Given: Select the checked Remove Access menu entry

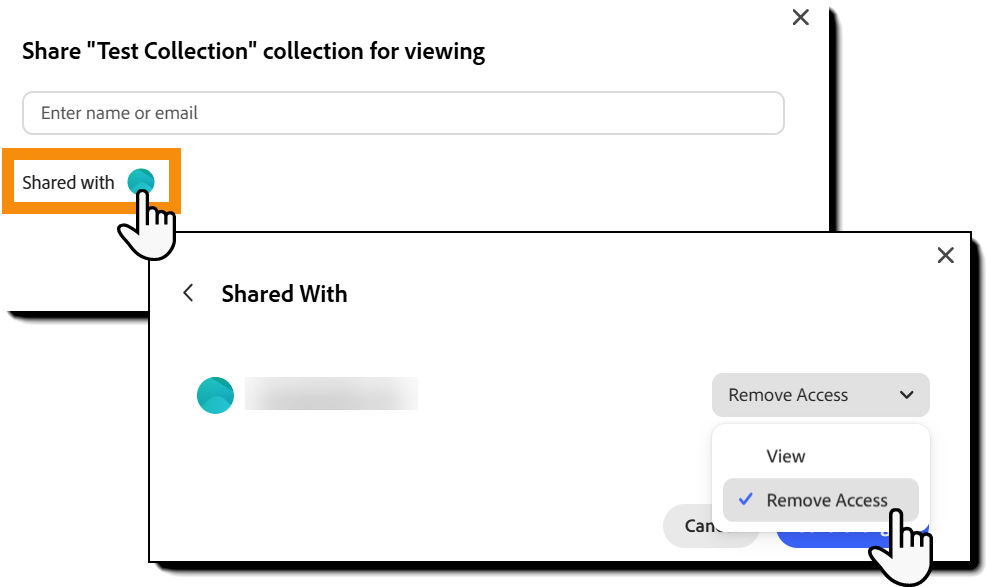Looking at the screenshot, I should coord(826,500).
